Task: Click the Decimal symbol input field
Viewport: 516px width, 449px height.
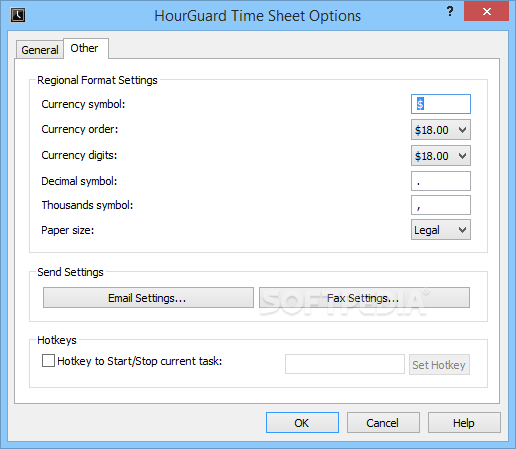Action: [x=441, y=181]
